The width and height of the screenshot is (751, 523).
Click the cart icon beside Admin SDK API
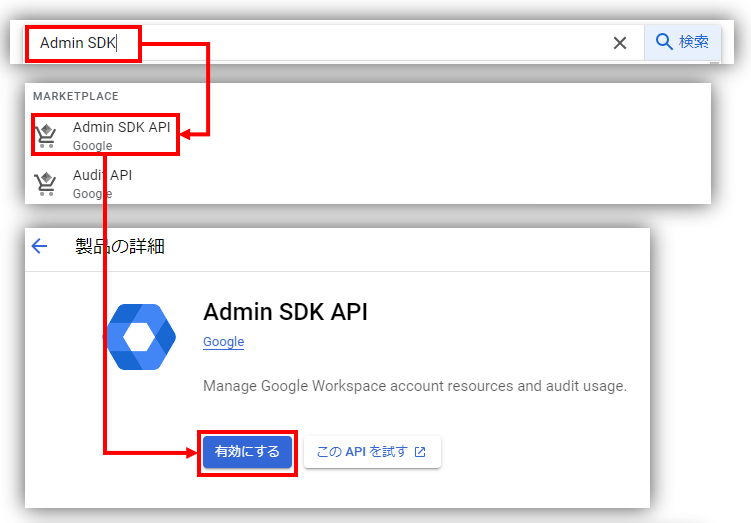coord(46,136)
